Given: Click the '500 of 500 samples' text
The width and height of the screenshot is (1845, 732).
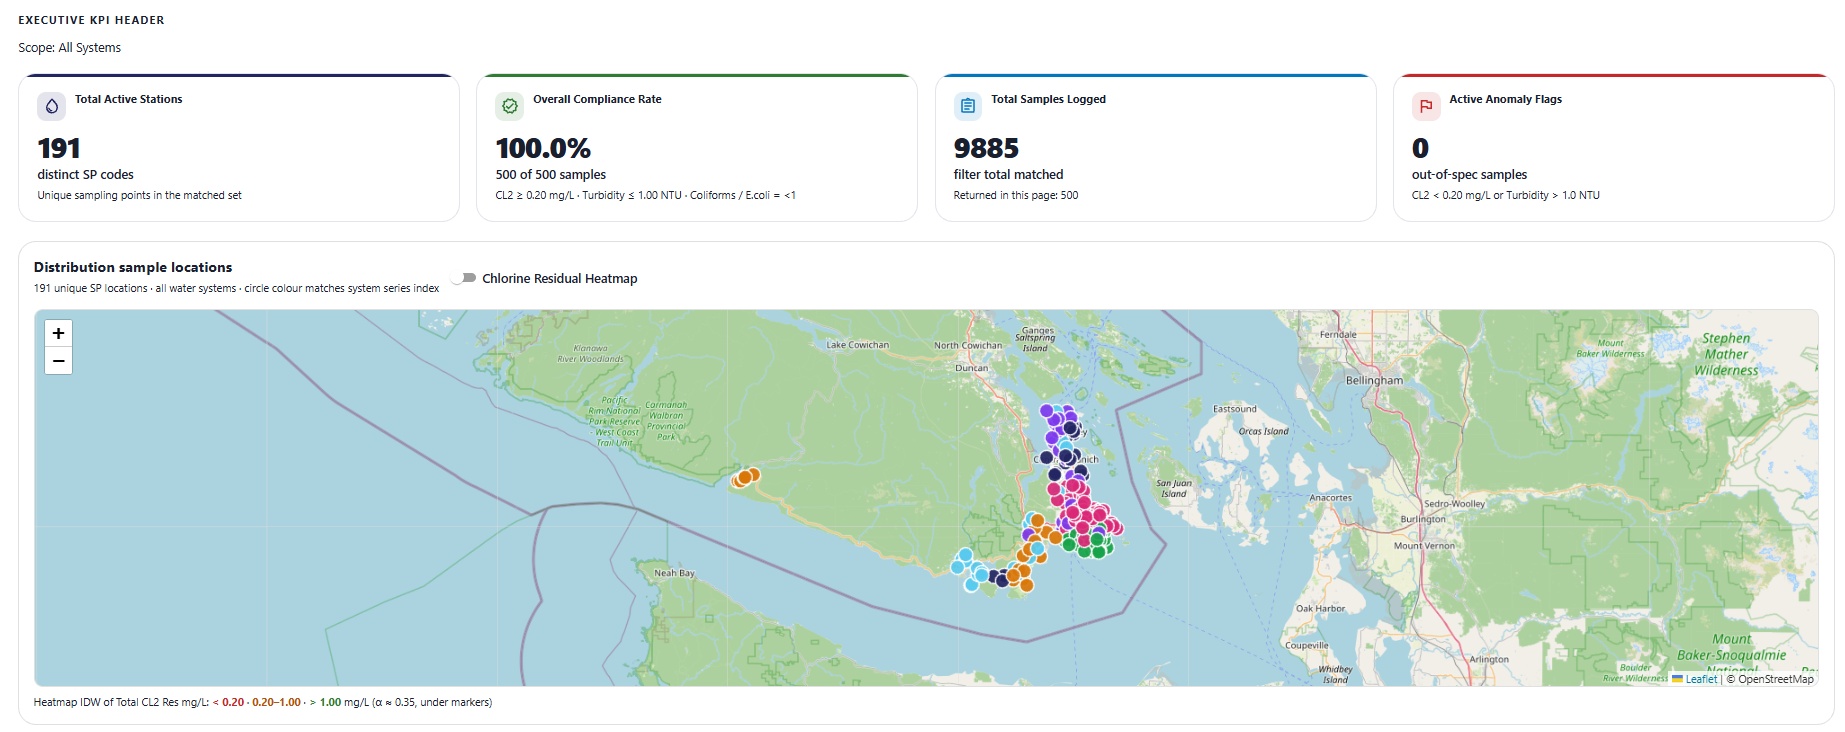Looking at the screenshot, I should click(x=551, y=174).
